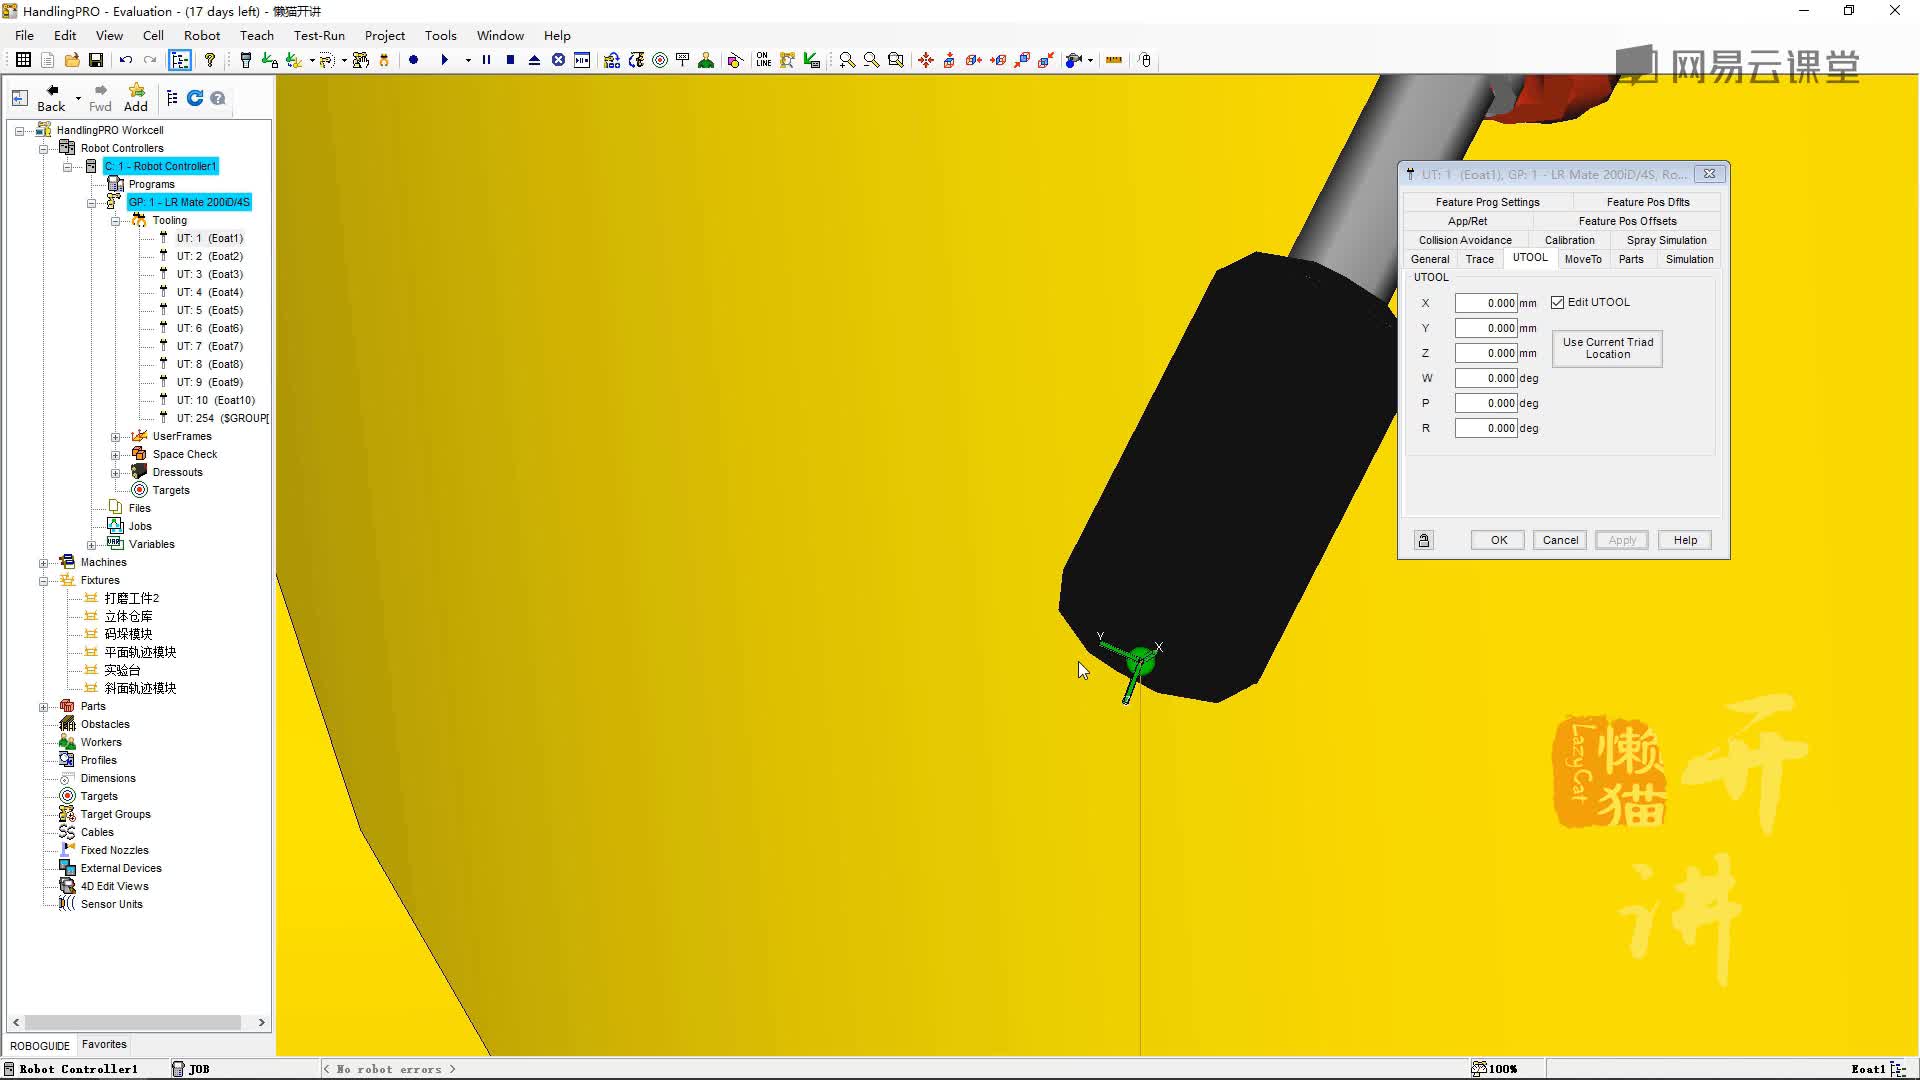Click Use Current Triad Location button
Screen dimensions: 1920x1080
pos(1607,348)
